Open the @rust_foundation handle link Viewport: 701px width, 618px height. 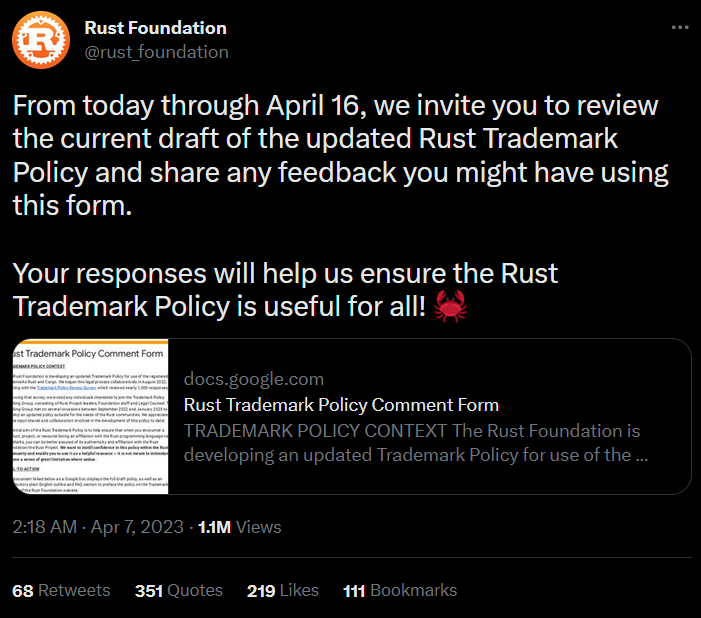[157, 51]
